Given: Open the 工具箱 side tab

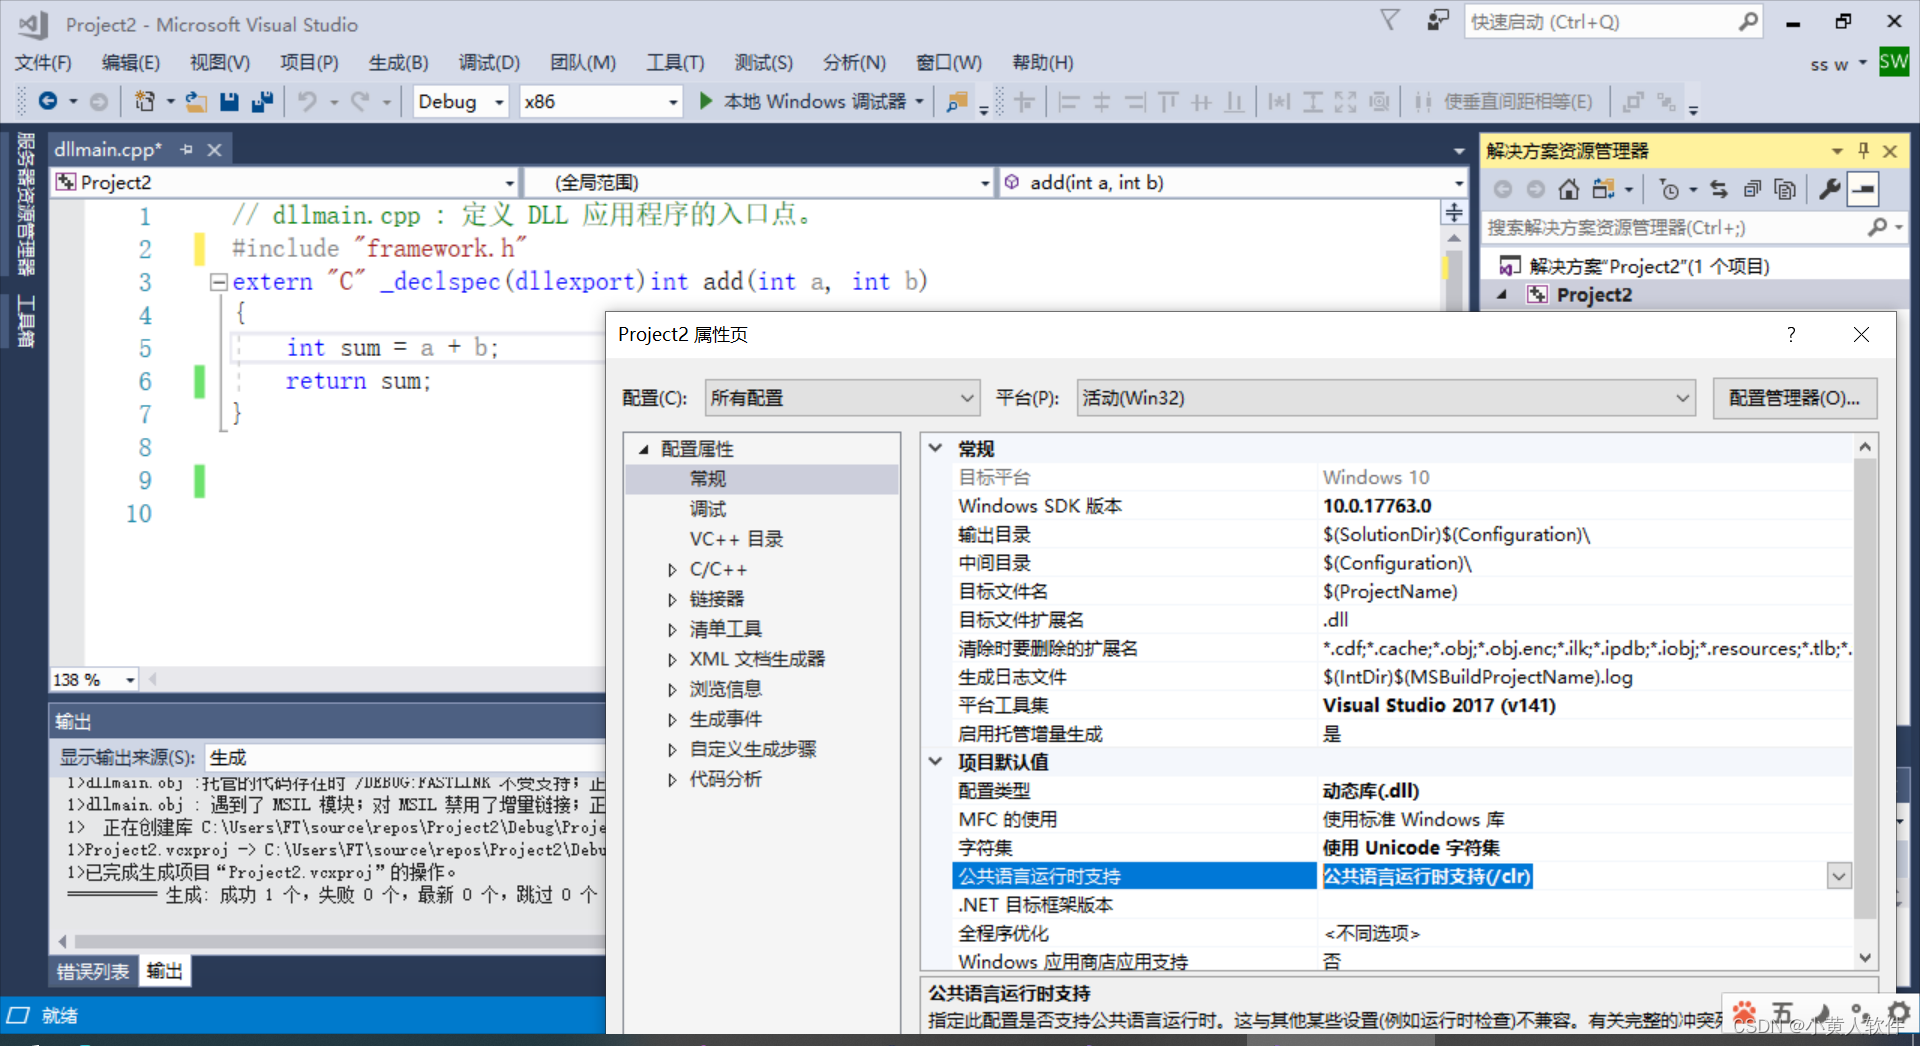Looking at the screenshot, I should pos(25,322).
